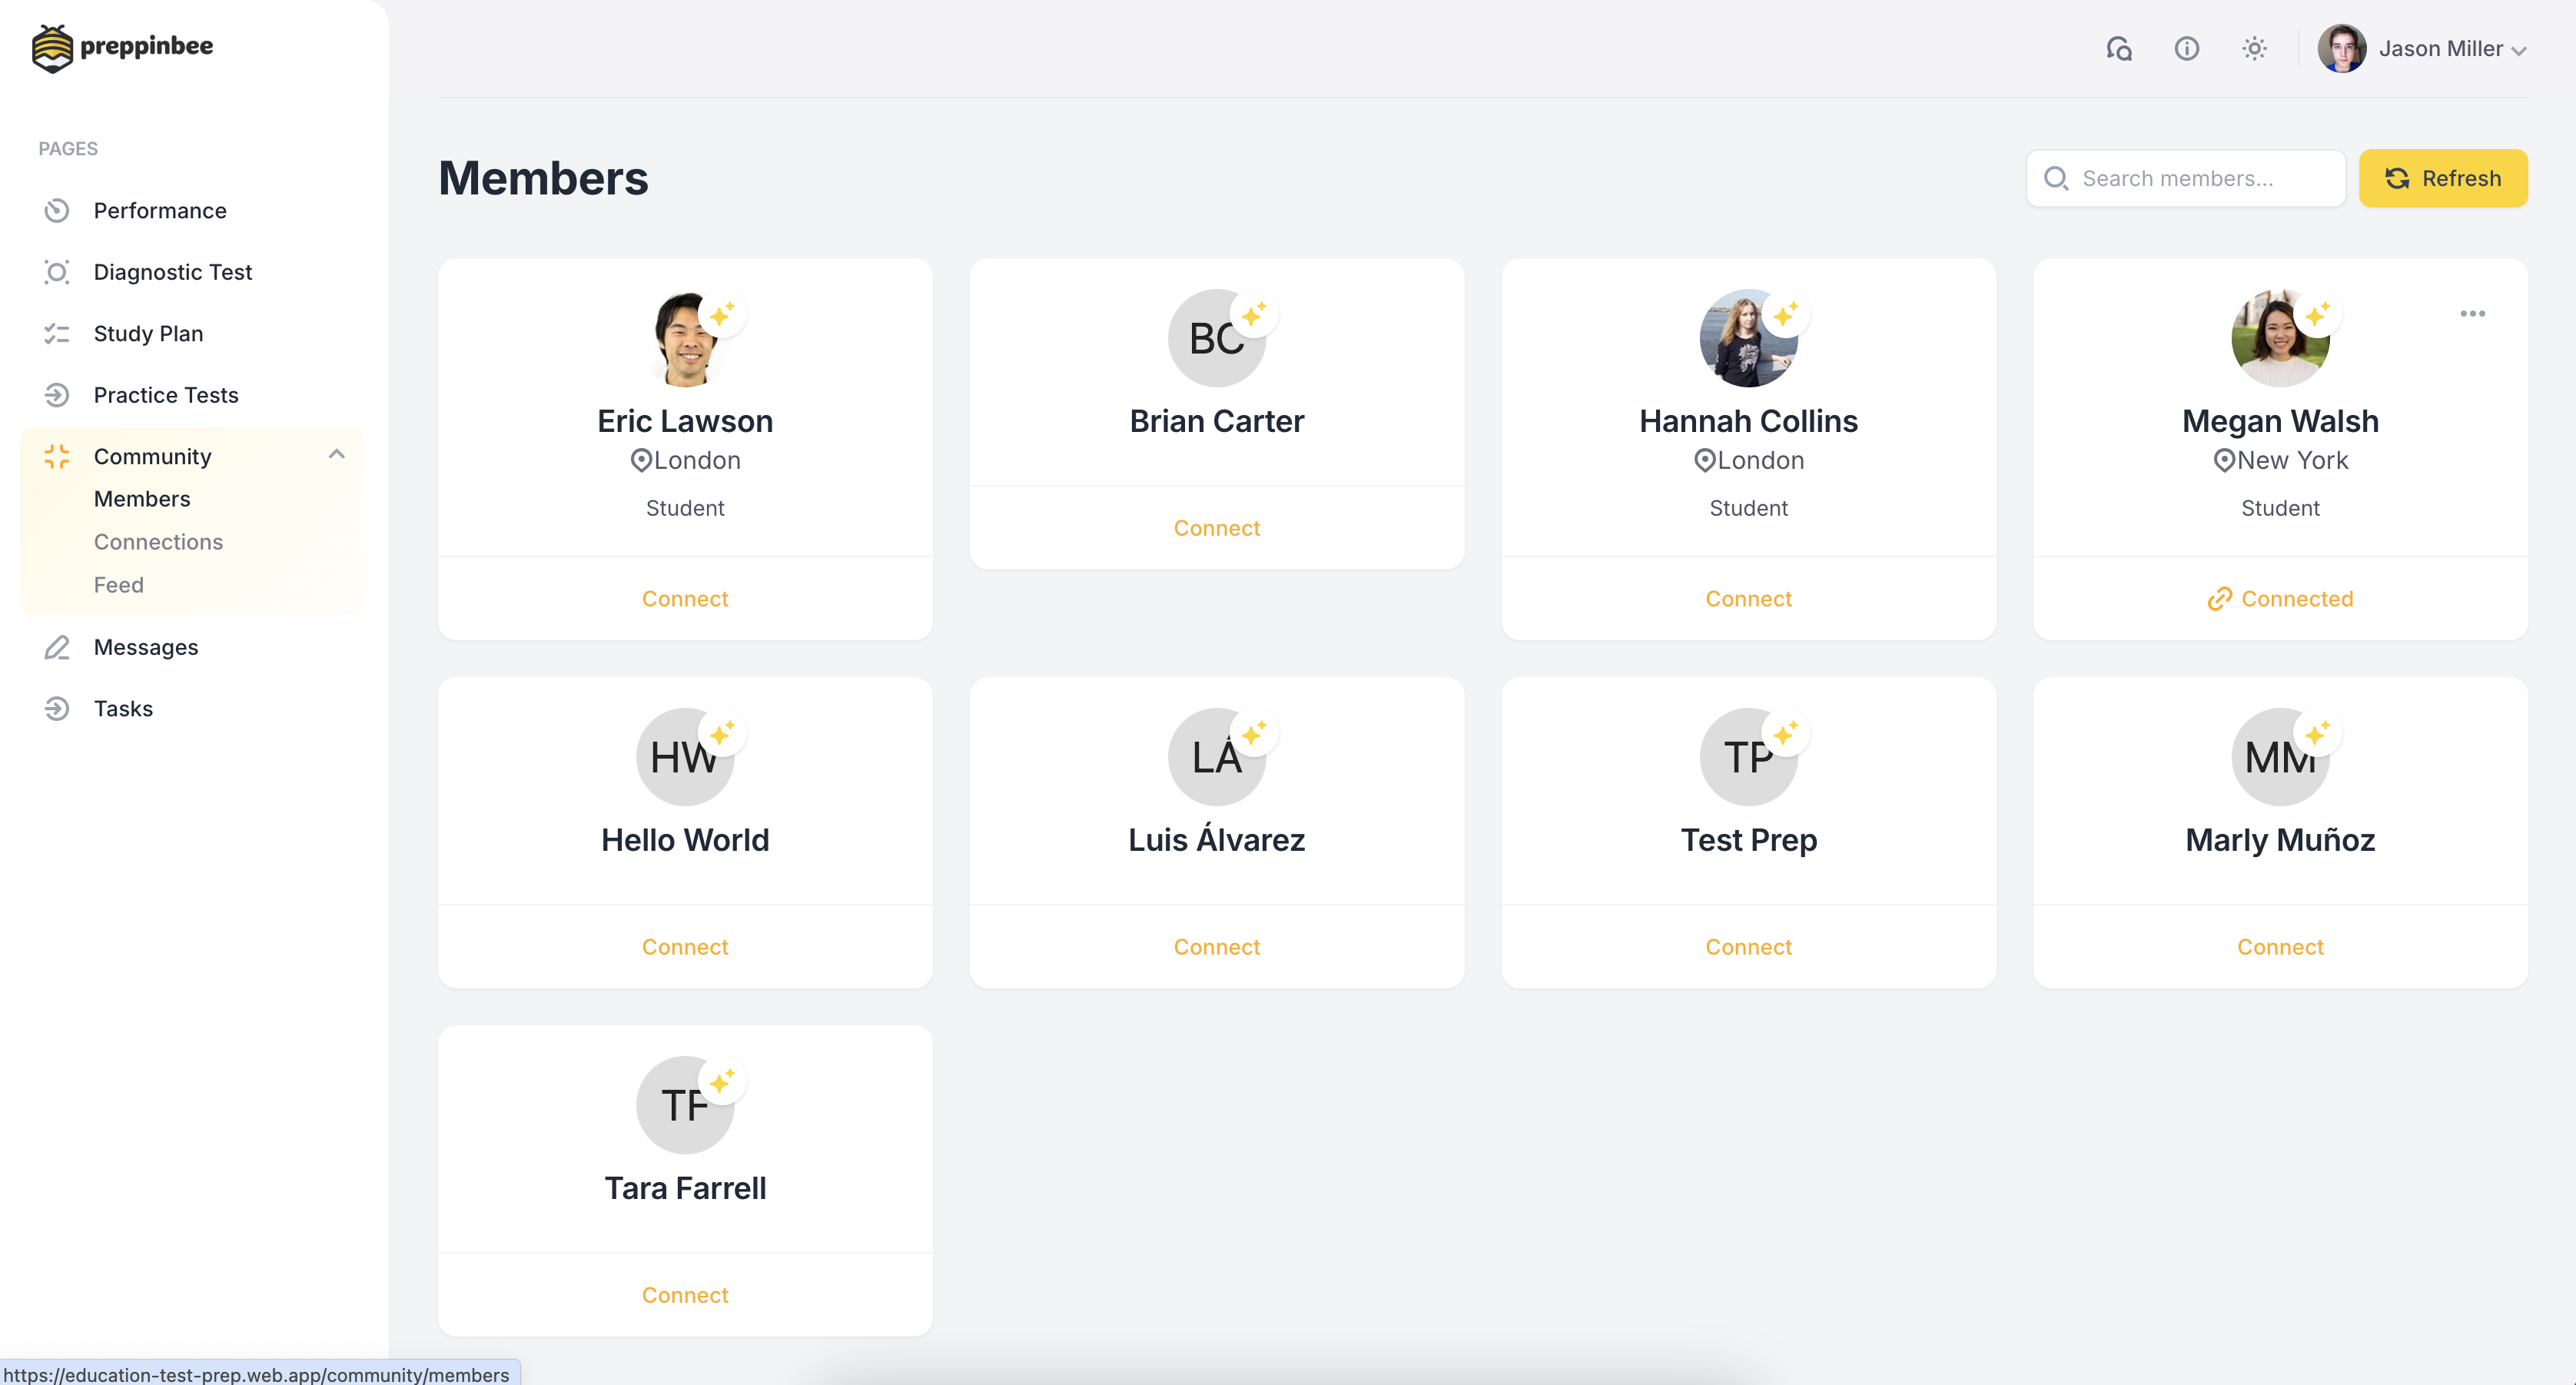2576x1385 pixels.
Task: Click the Diagnostic Test sidebar icon
Action: [x=57, y=272]
